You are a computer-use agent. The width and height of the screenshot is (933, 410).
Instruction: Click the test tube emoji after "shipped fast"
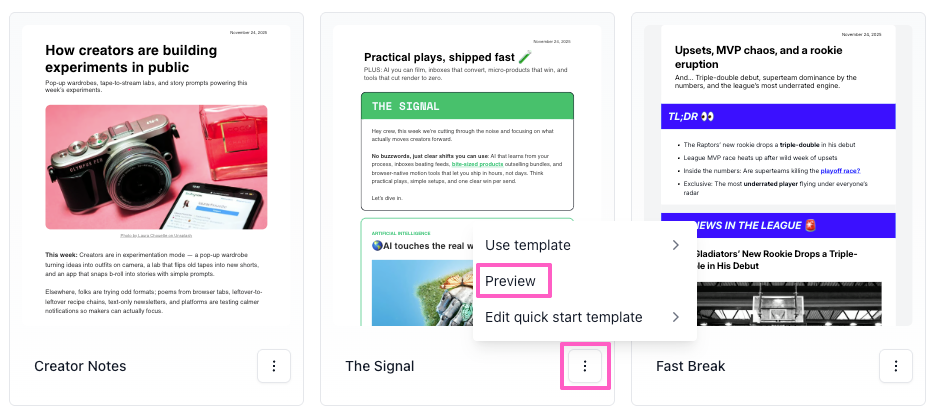coord(520,58)
